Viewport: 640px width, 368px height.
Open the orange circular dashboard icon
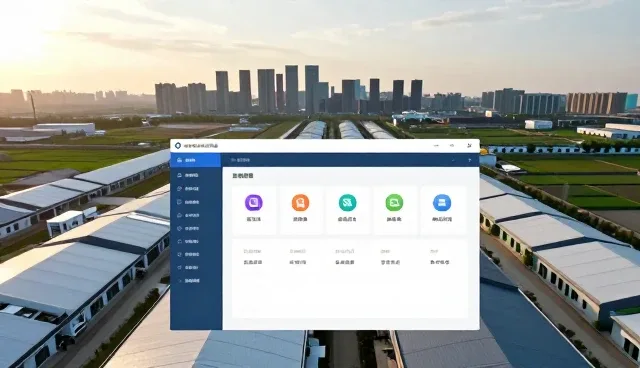(x=300, y=203)
